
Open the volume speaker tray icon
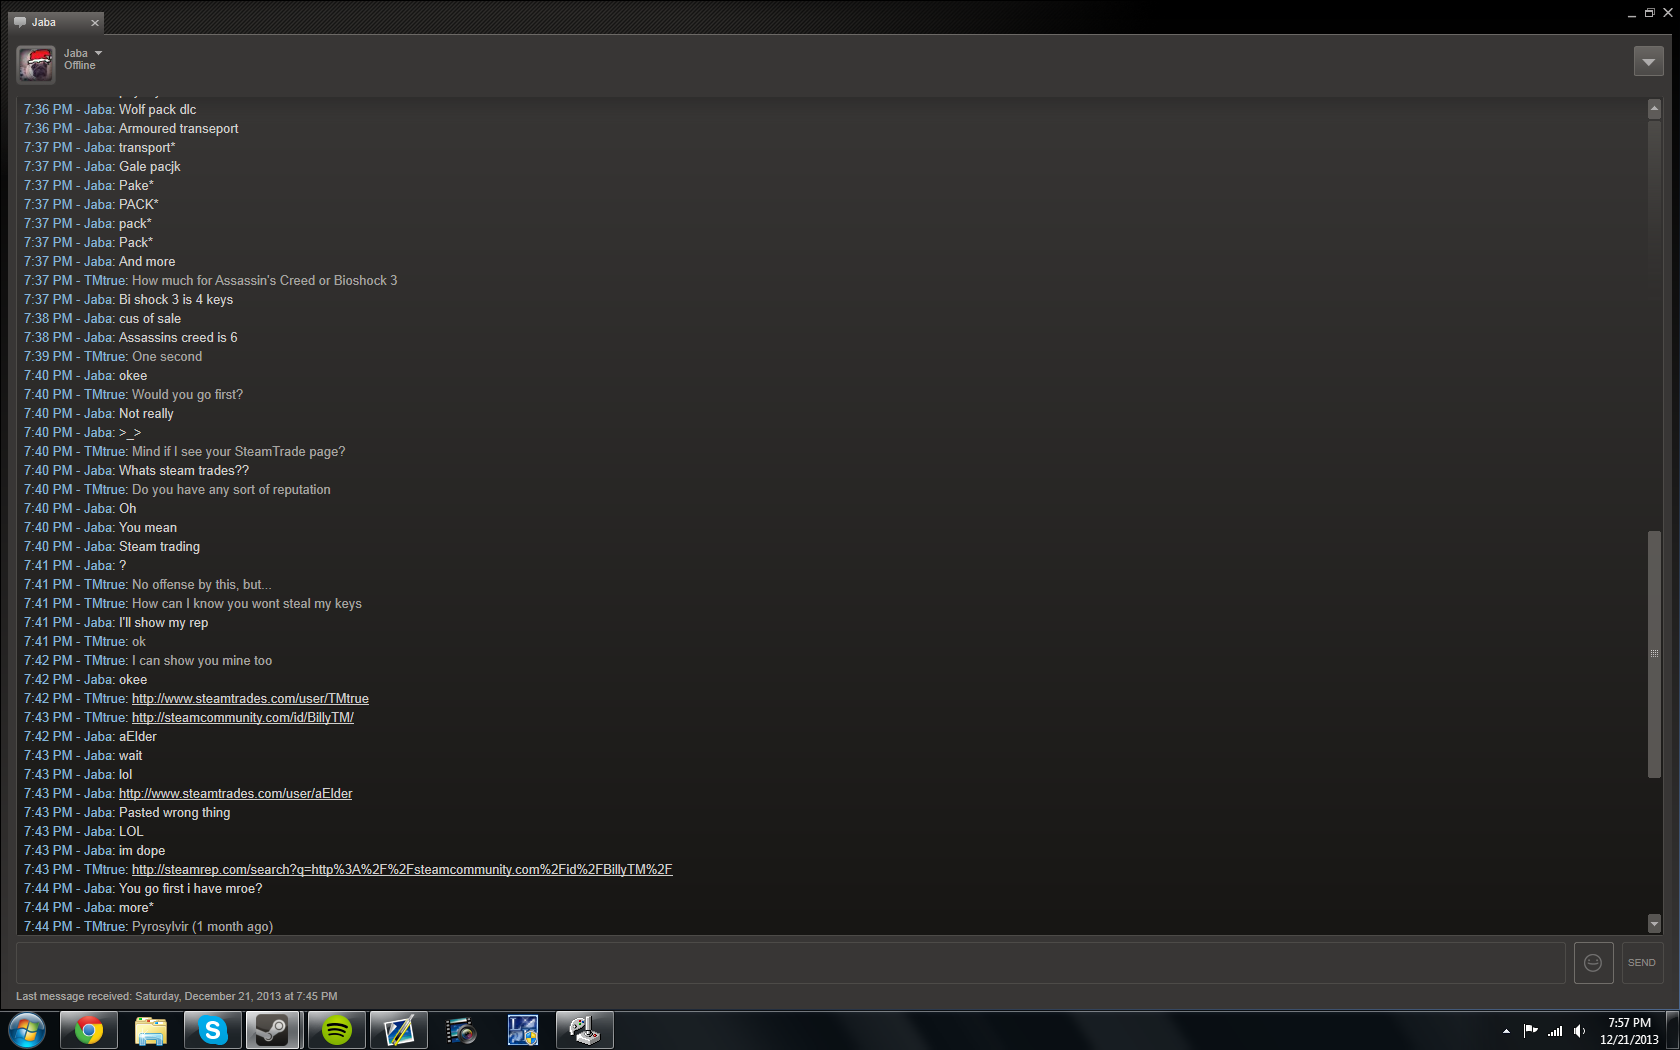point(1580,1031)
